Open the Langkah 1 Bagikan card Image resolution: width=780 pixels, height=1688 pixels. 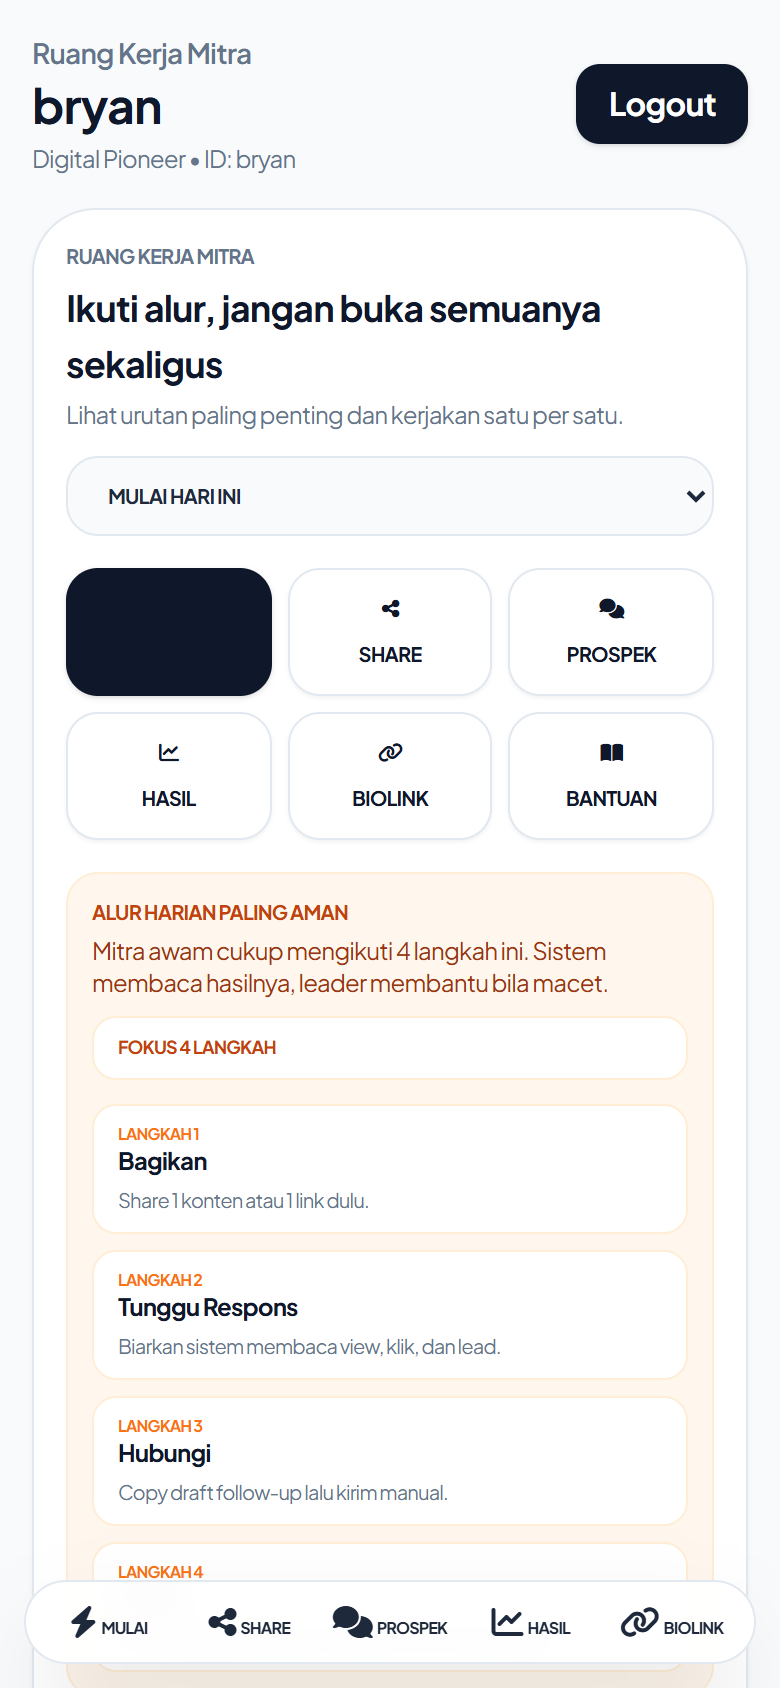[390, 1169]
